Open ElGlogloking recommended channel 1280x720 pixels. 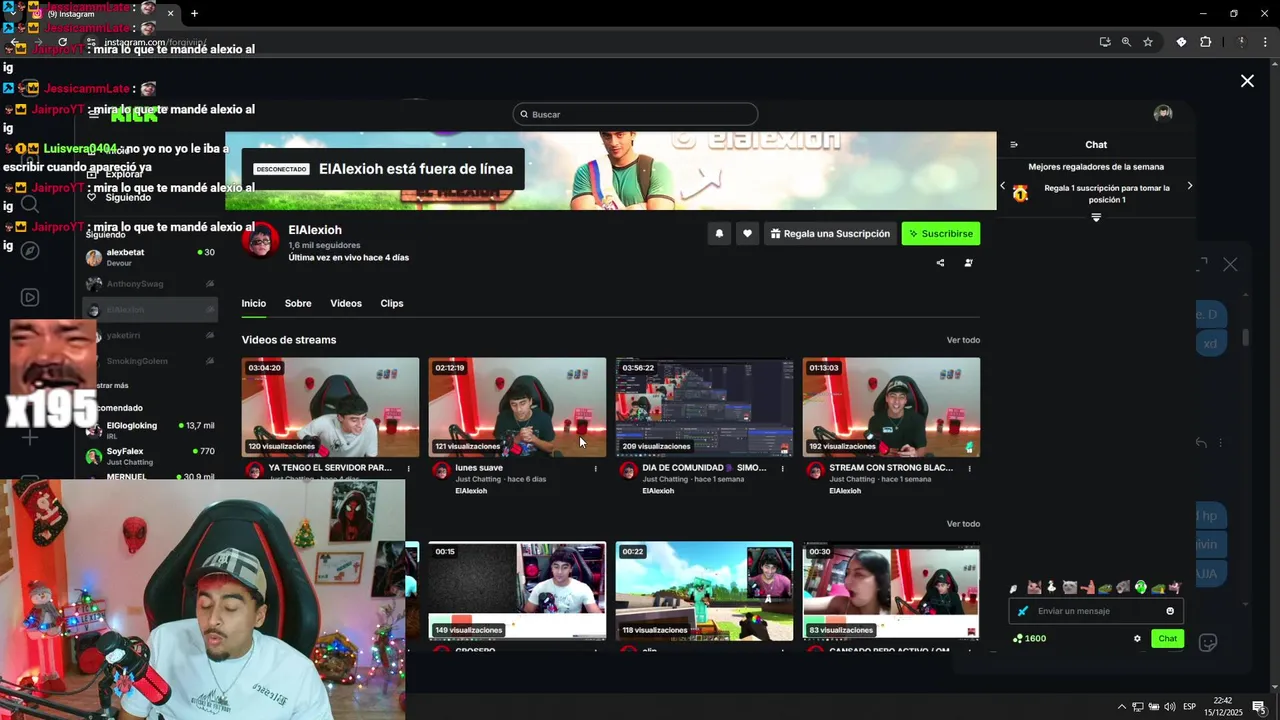click(x=150, y=430)
